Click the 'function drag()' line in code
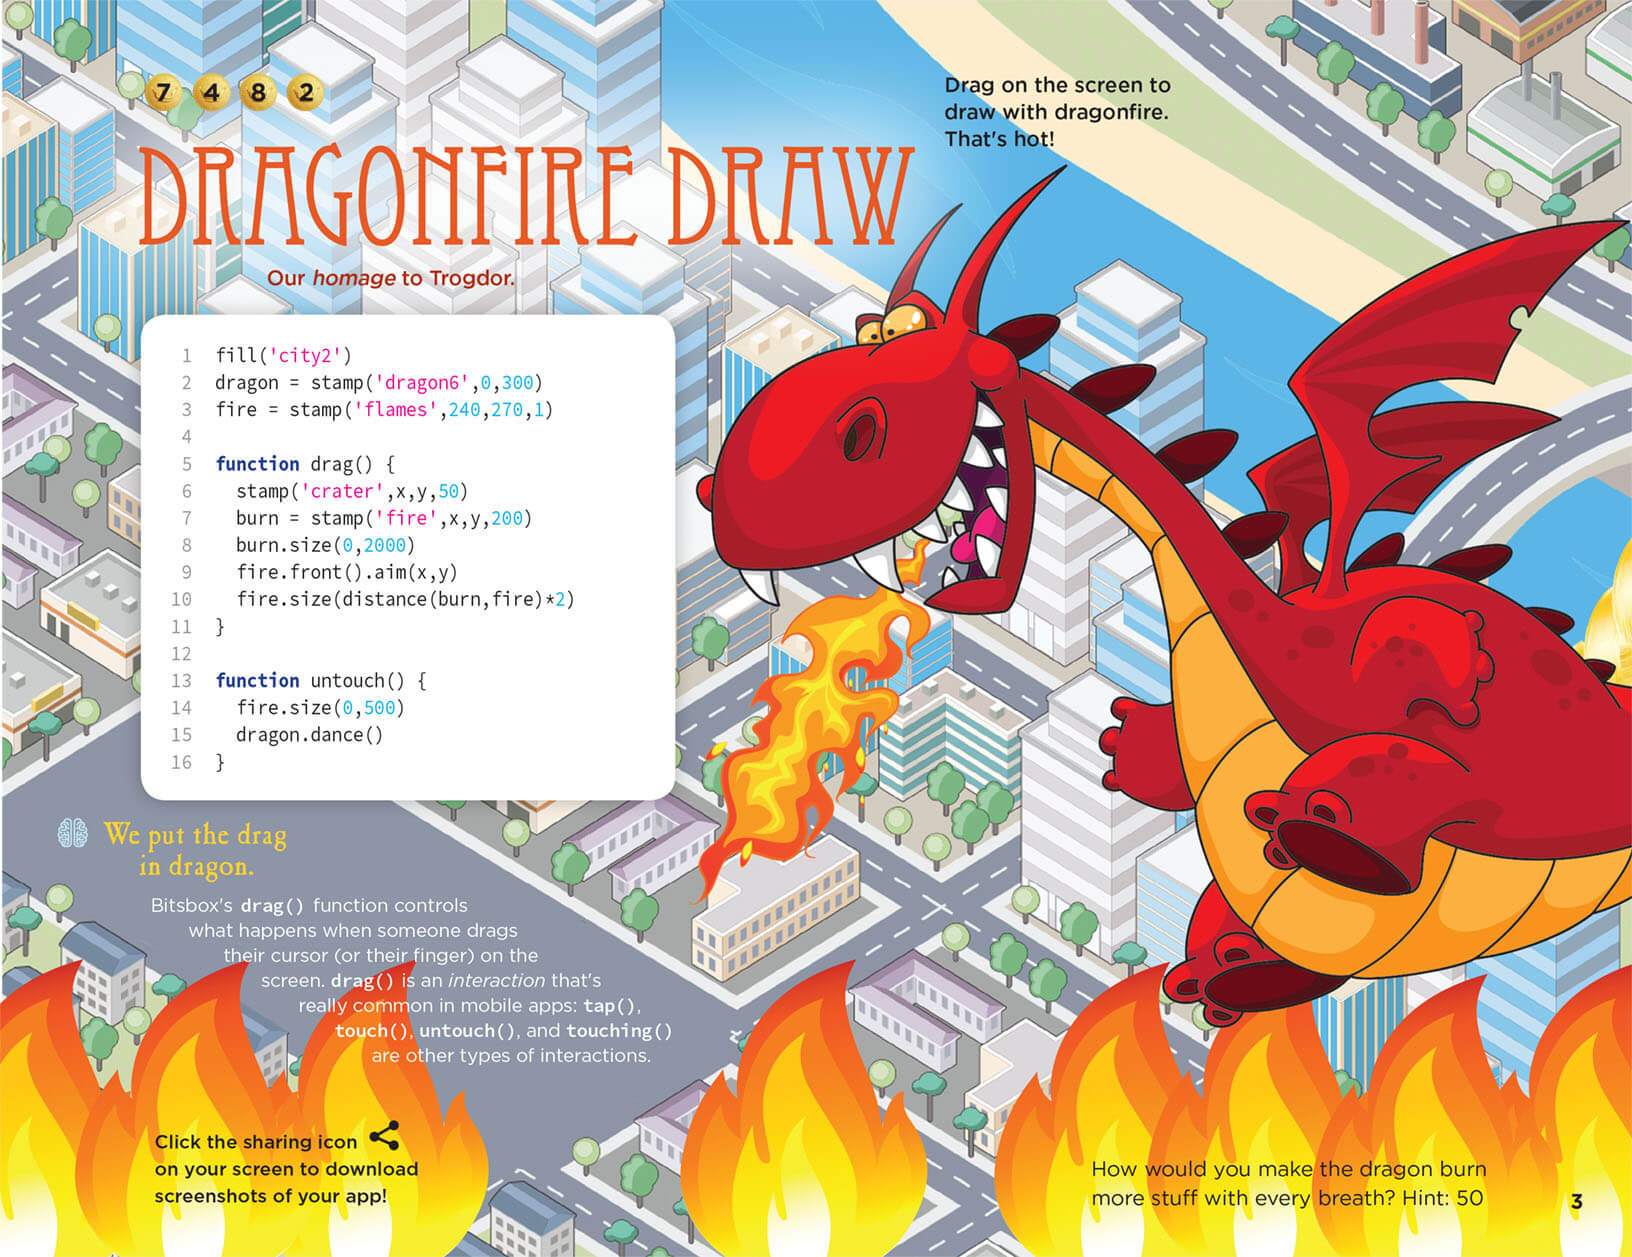1632x1257 pixels. click(x=305, y=464)
